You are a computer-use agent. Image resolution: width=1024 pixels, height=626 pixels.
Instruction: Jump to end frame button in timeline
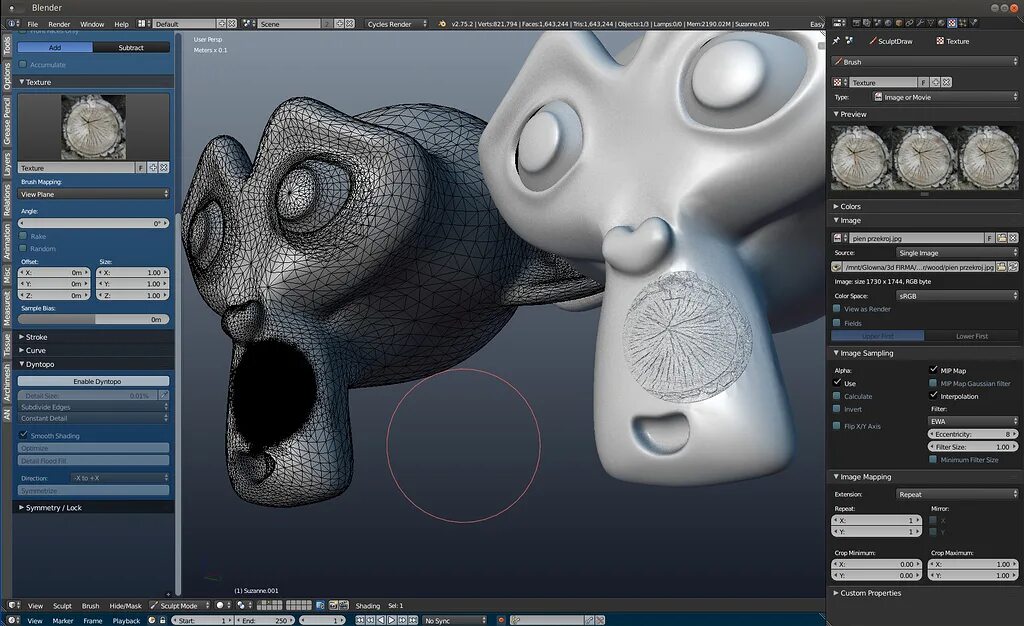pyautogui.click(x=413, y=620)
